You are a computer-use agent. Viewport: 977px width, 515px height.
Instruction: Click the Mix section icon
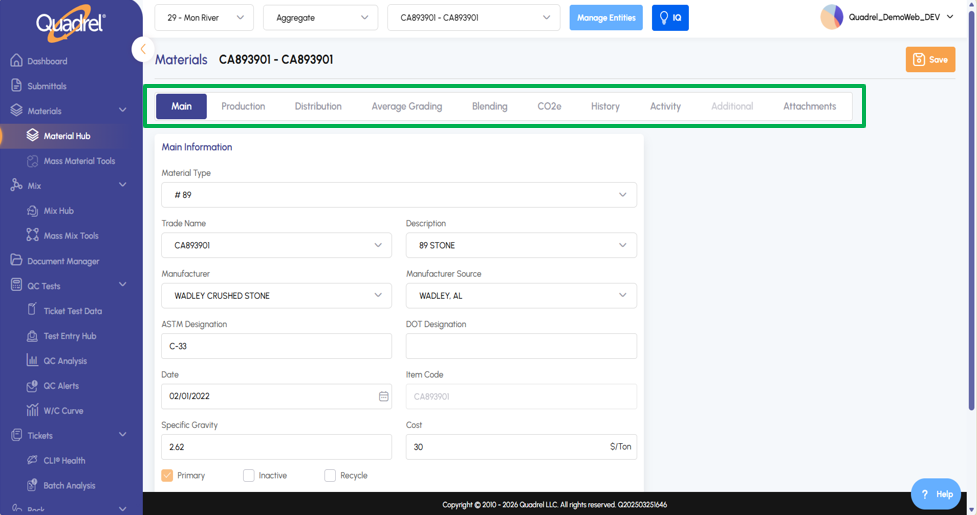pos(17,185)
